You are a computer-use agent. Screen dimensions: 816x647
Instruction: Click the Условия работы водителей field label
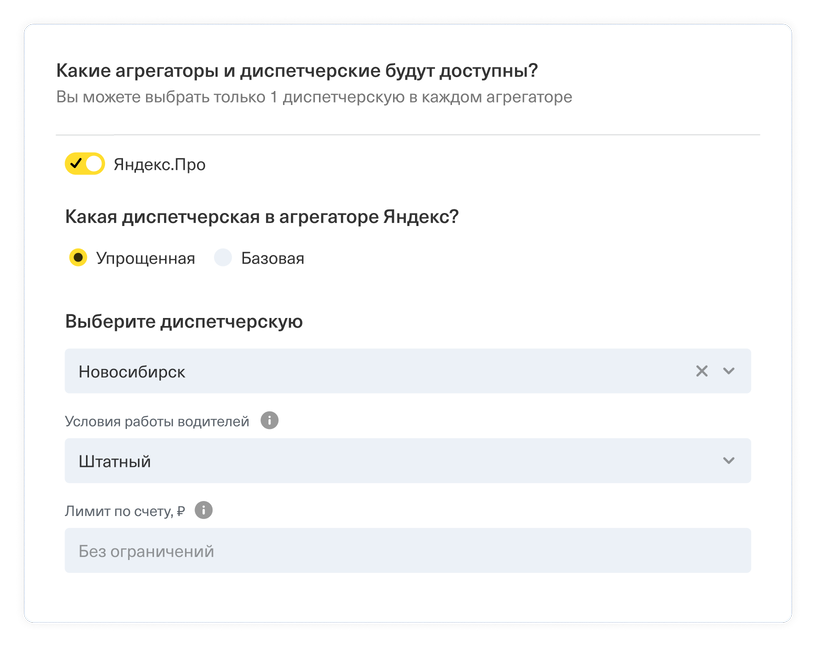157,421
